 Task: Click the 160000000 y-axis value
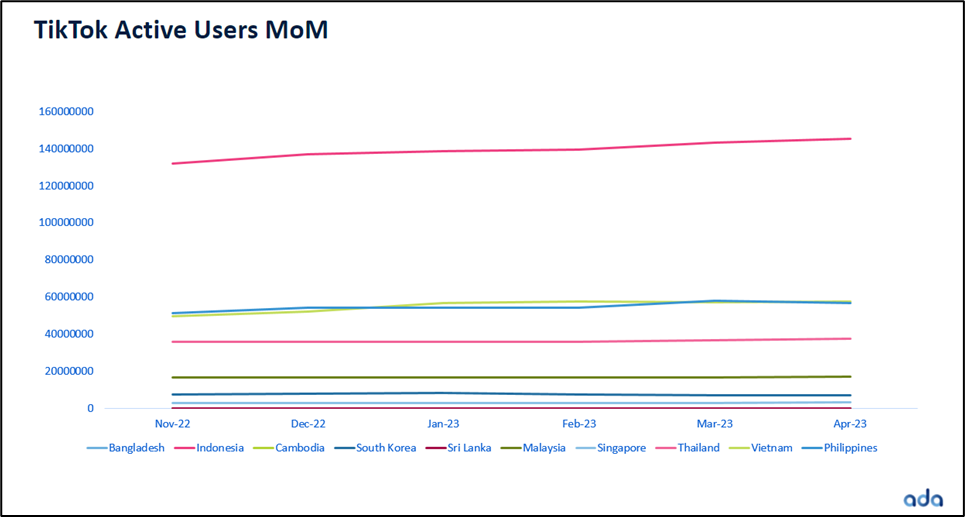click(x=66, y=112)
